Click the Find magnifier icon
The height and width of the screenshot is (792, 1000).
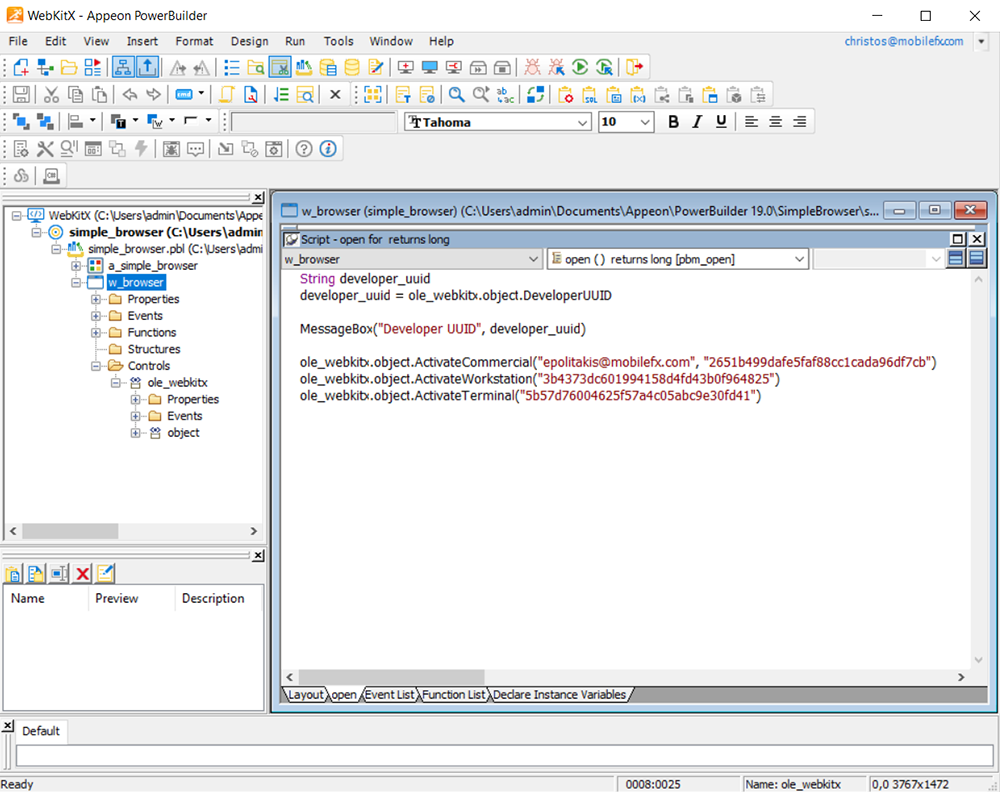(456, 95)
